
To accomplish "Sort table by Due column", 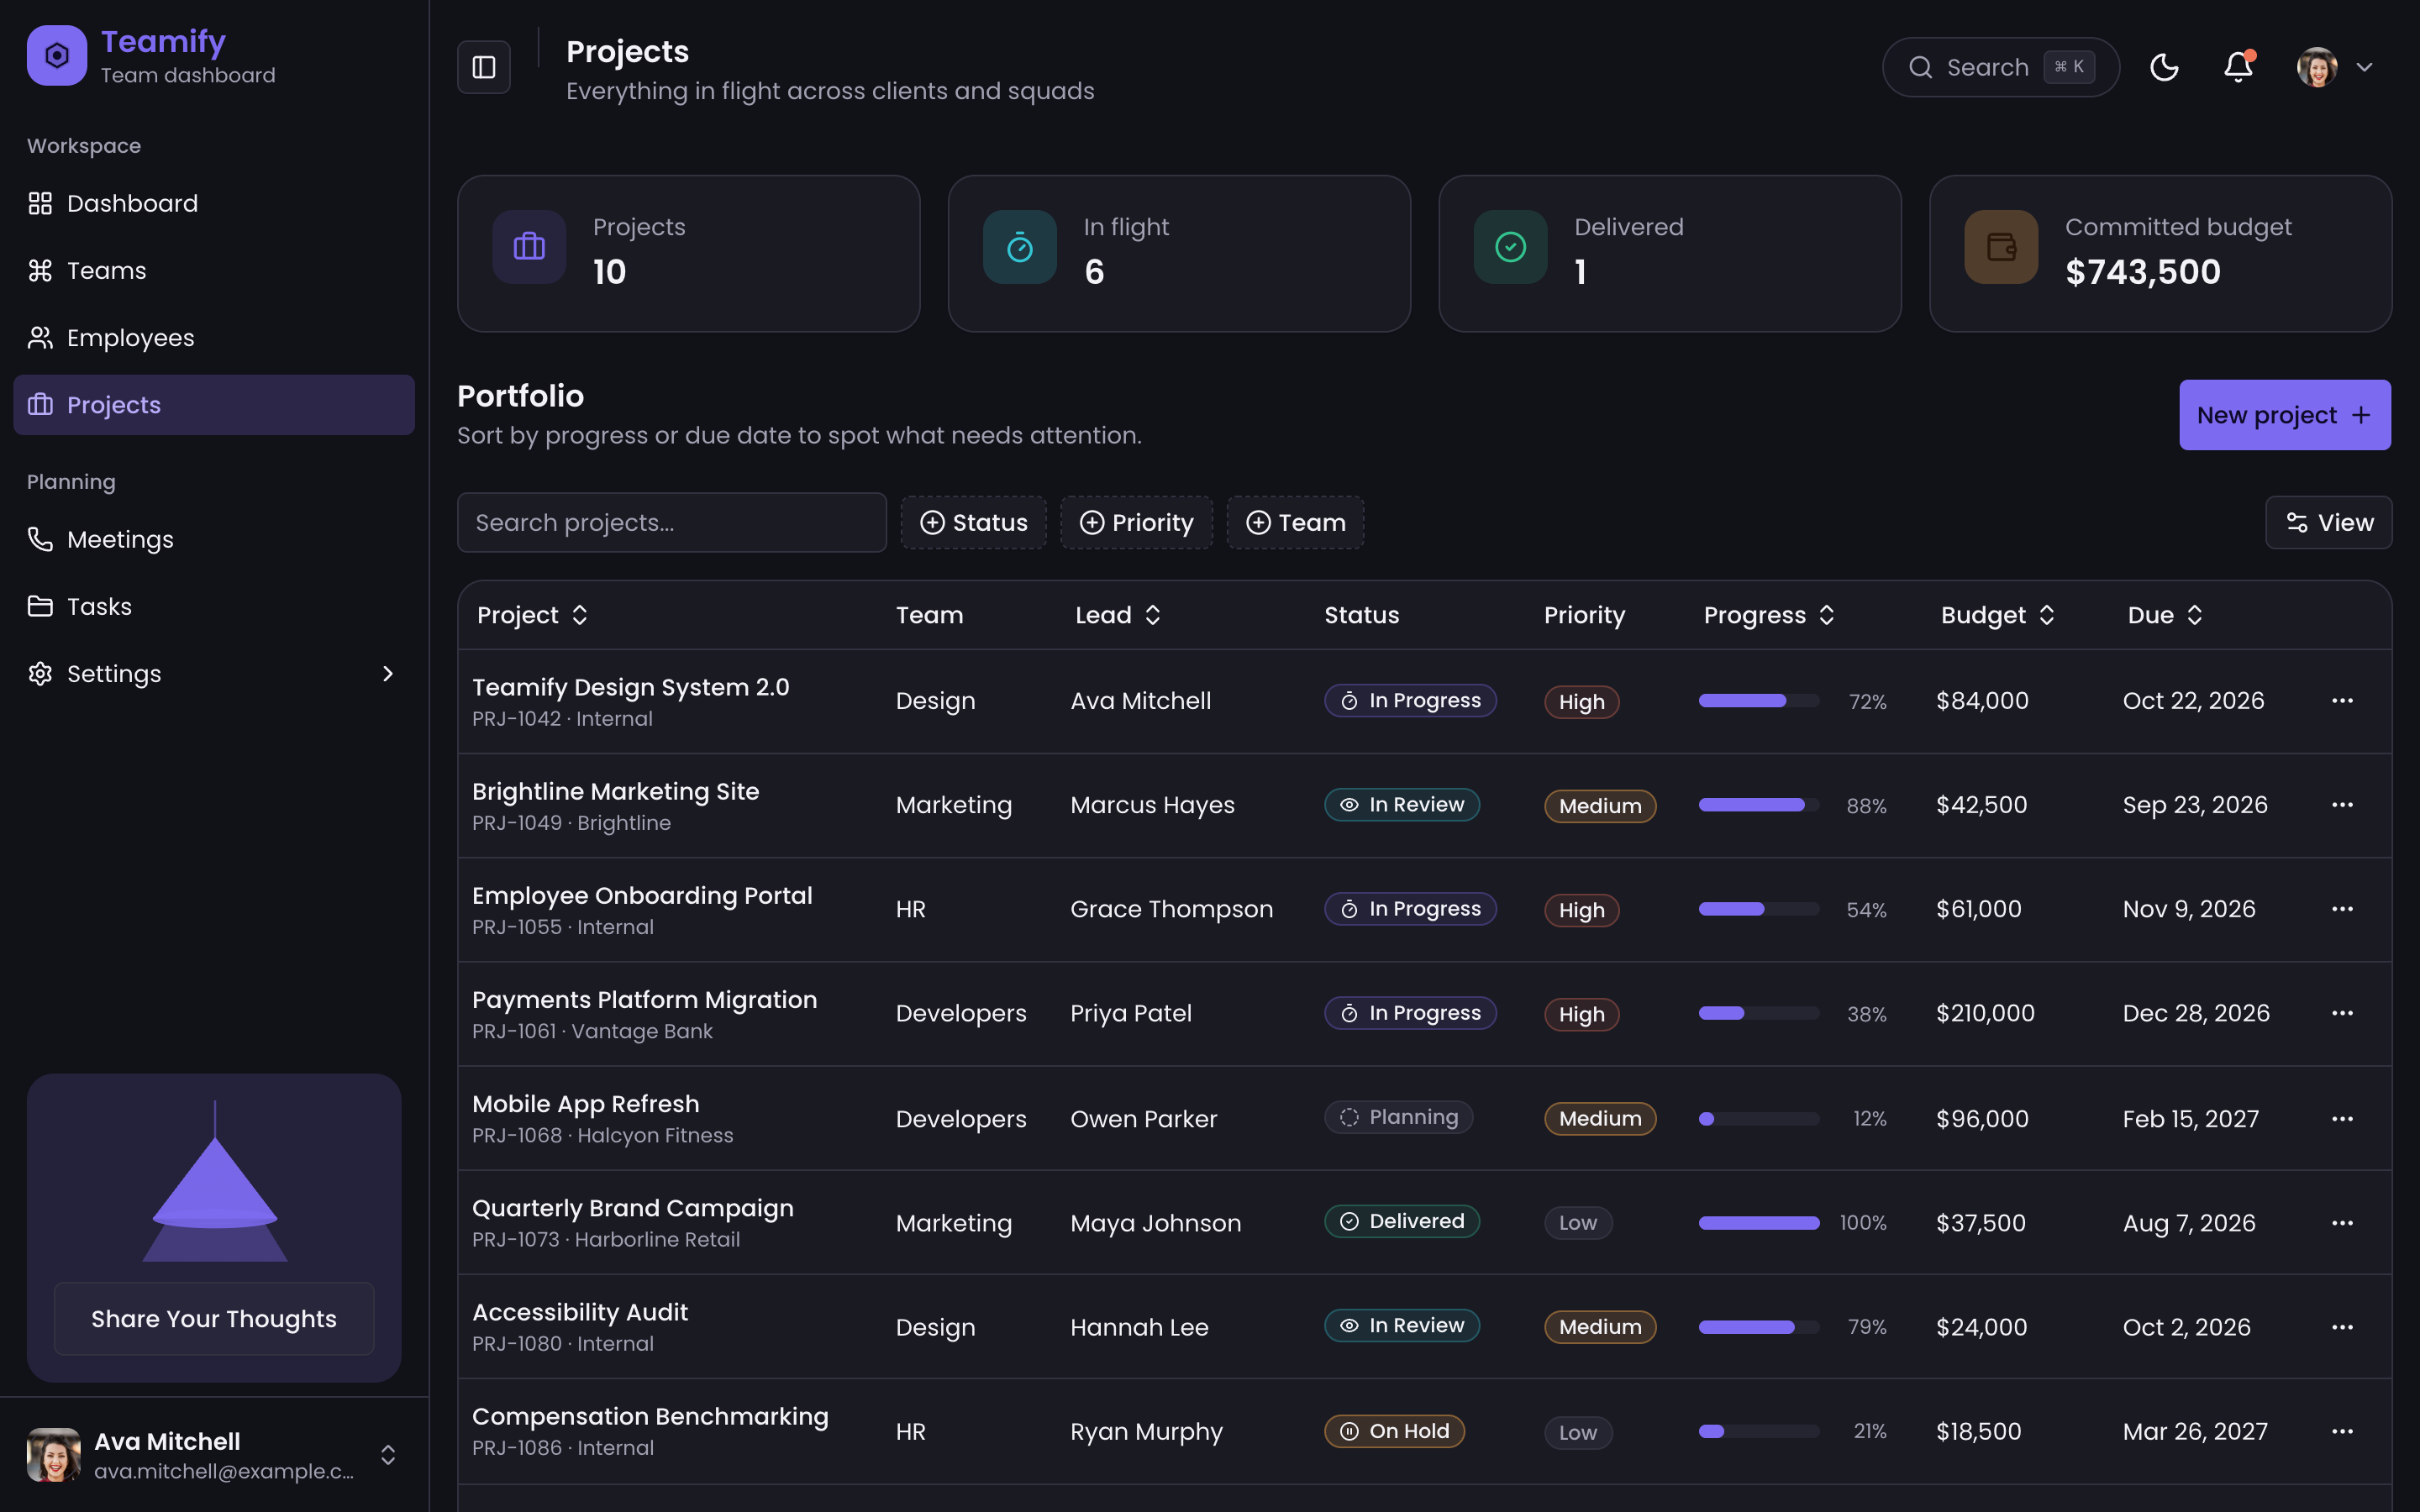I will pos(2164,615).
